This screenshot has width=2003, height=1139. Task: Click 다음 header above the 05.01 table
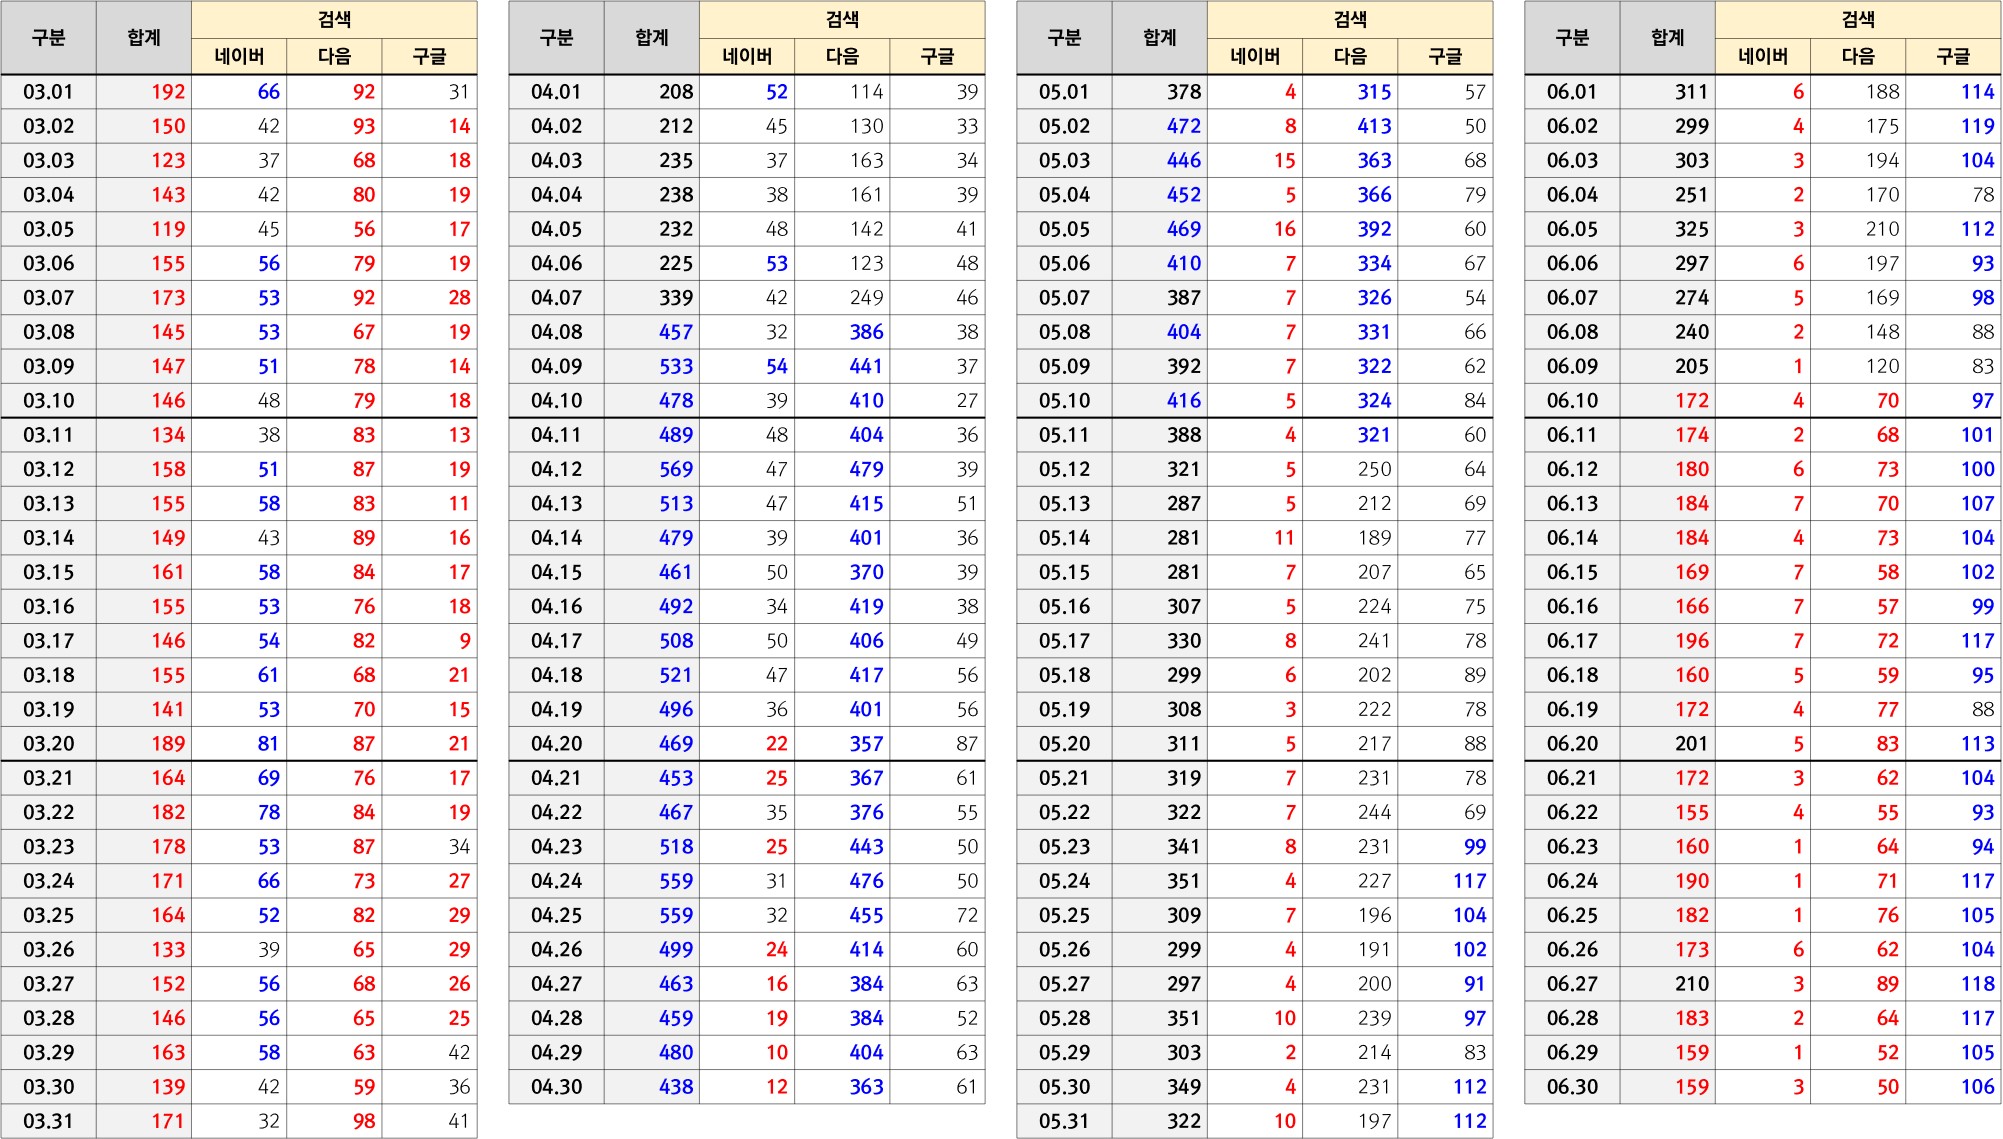pyautogui.click(x=1350, y=57)
